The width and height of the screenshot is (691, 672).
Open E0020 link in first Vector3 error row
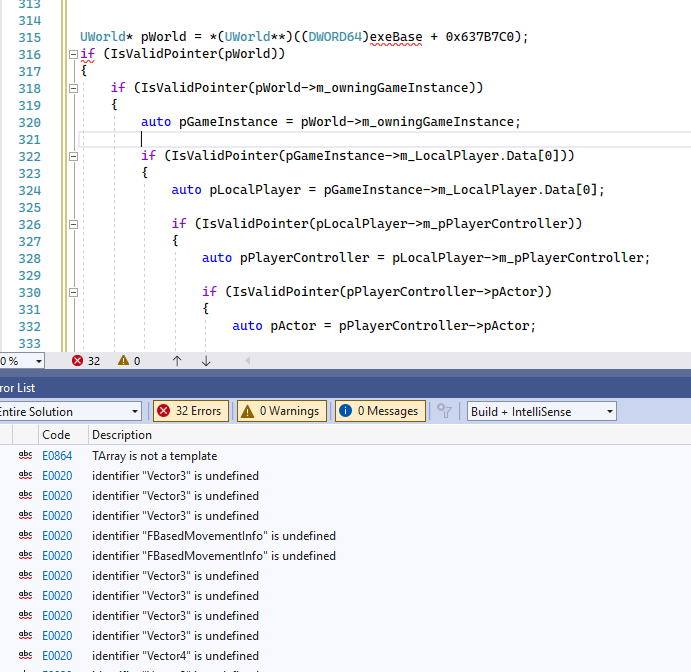(57, 476)
